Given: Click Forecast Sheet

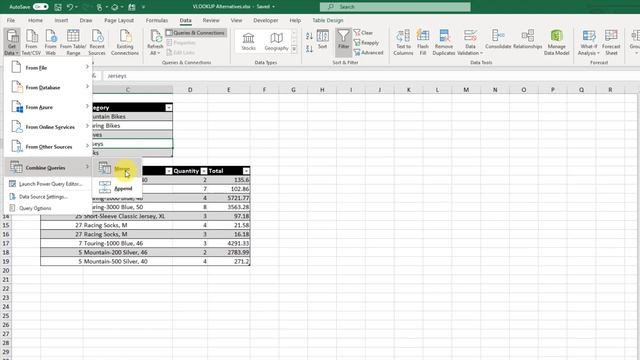Looking at the screenshot, I should coord(611,42).
